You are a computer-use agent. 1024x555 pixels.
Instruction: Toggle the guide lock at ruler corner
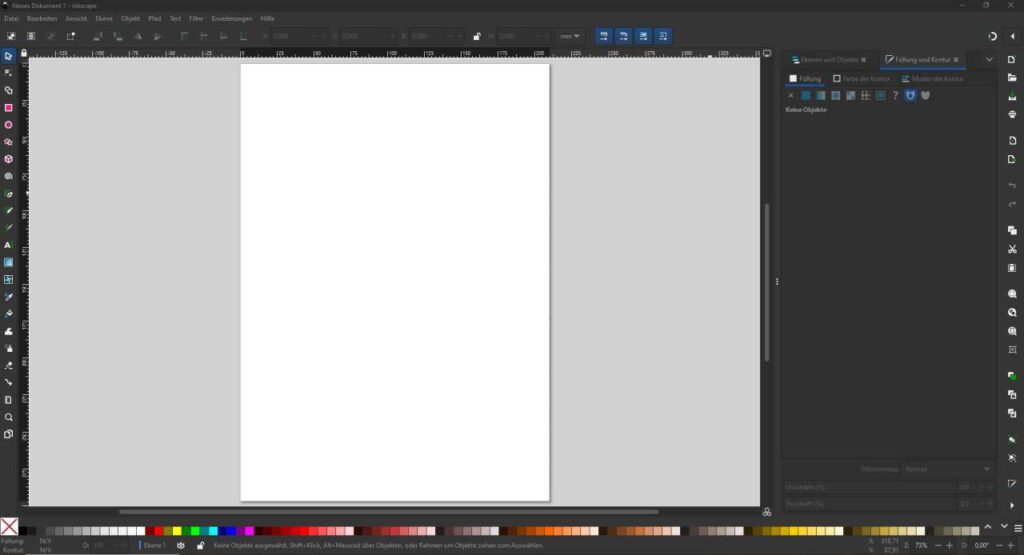click(24, 54)
